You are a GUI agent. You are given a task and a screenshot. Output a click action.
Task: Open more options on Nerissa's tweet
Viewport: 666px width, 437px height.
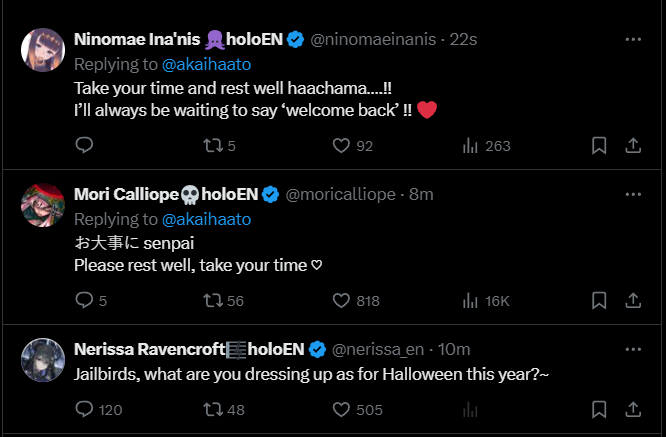(x=633, y=349)
